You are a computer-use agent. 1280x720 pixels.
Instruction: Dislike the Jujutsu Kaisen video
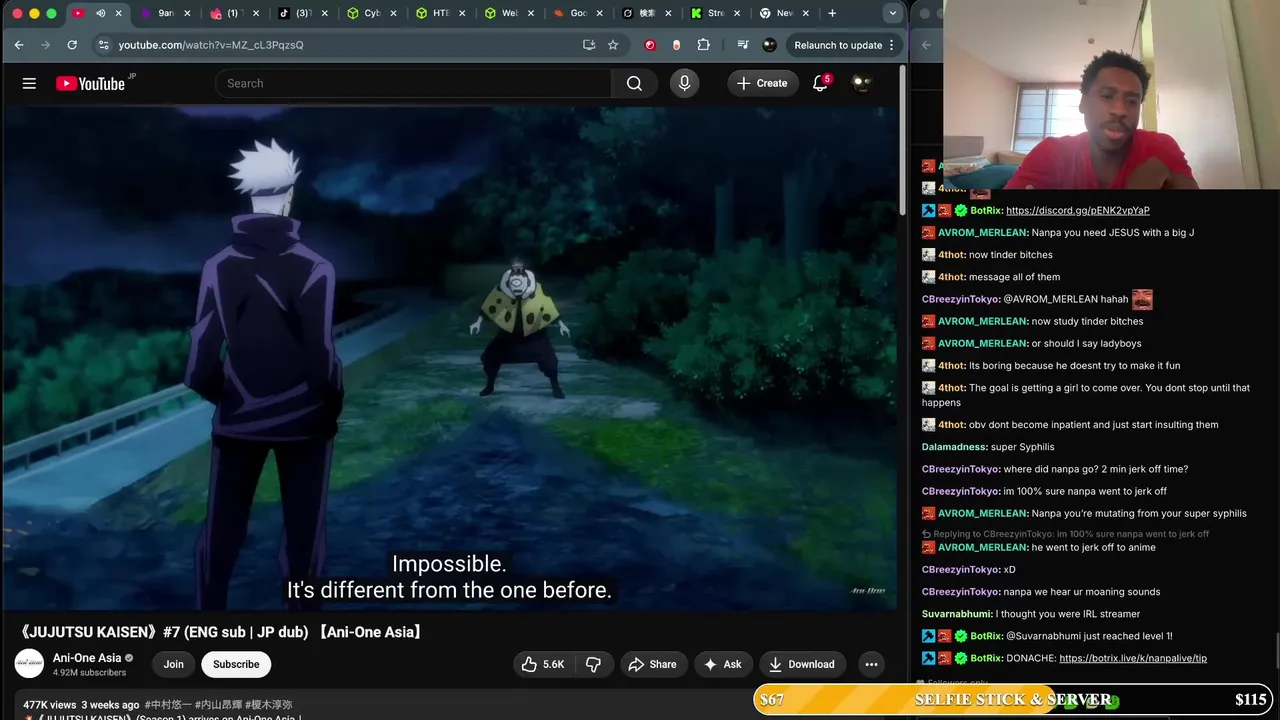tap(593, 664)
